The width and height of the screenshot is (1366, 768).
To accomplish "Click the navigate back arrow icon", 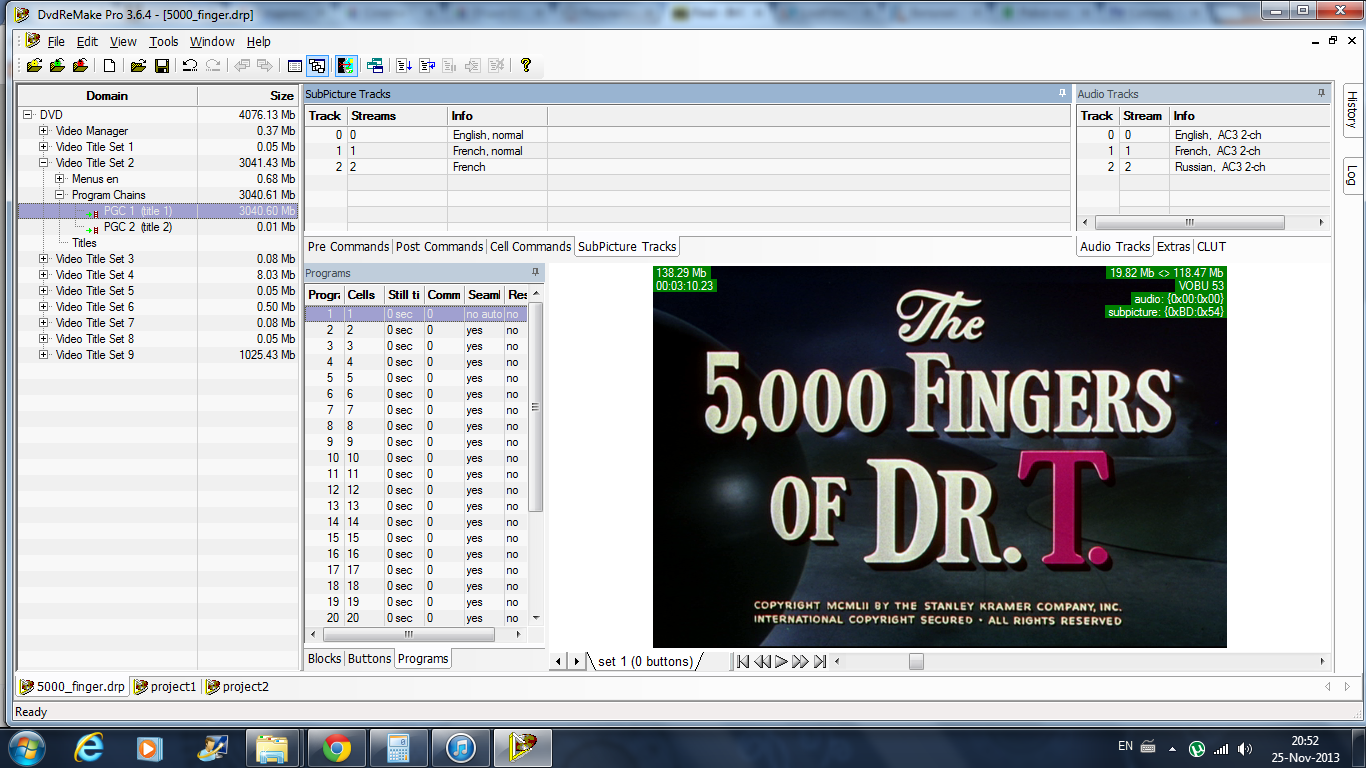I will 242,66.
